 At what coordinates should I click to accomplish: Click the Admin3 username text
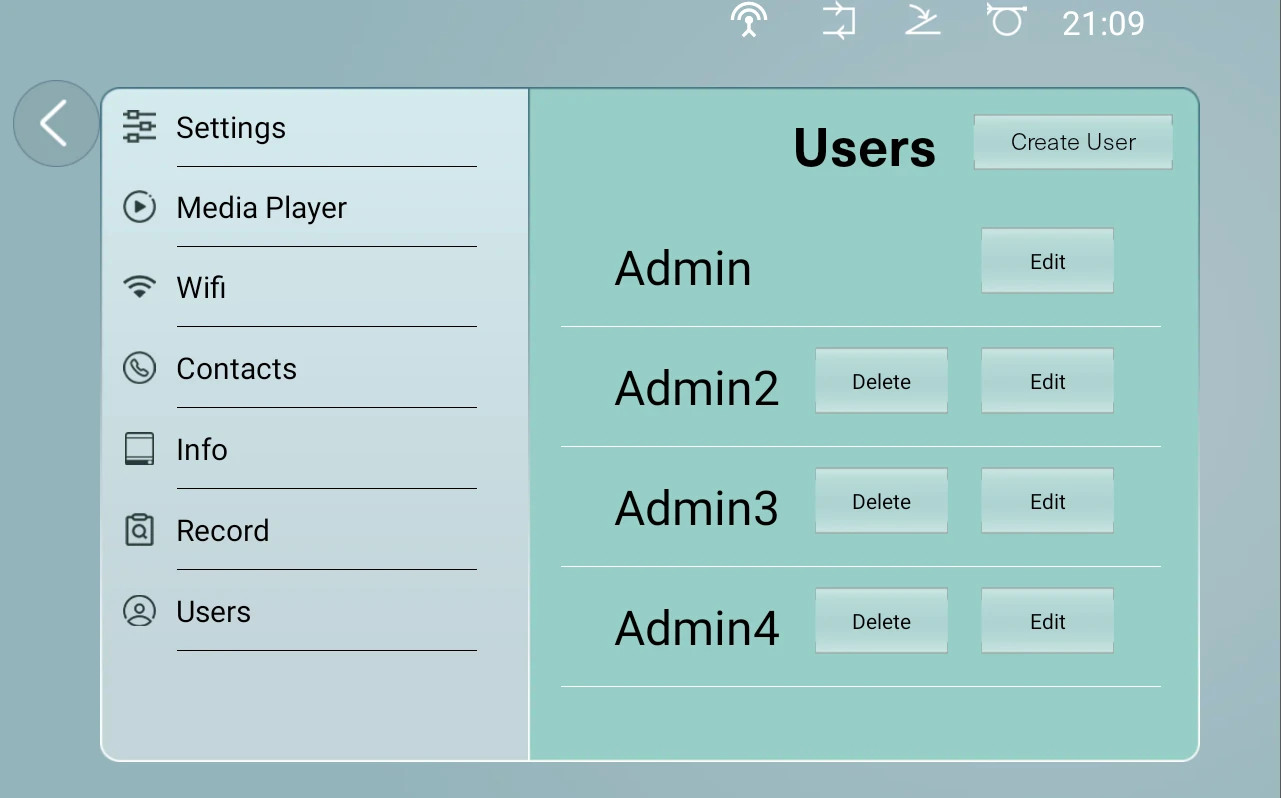pyautogui.click(x=697, y=508)
